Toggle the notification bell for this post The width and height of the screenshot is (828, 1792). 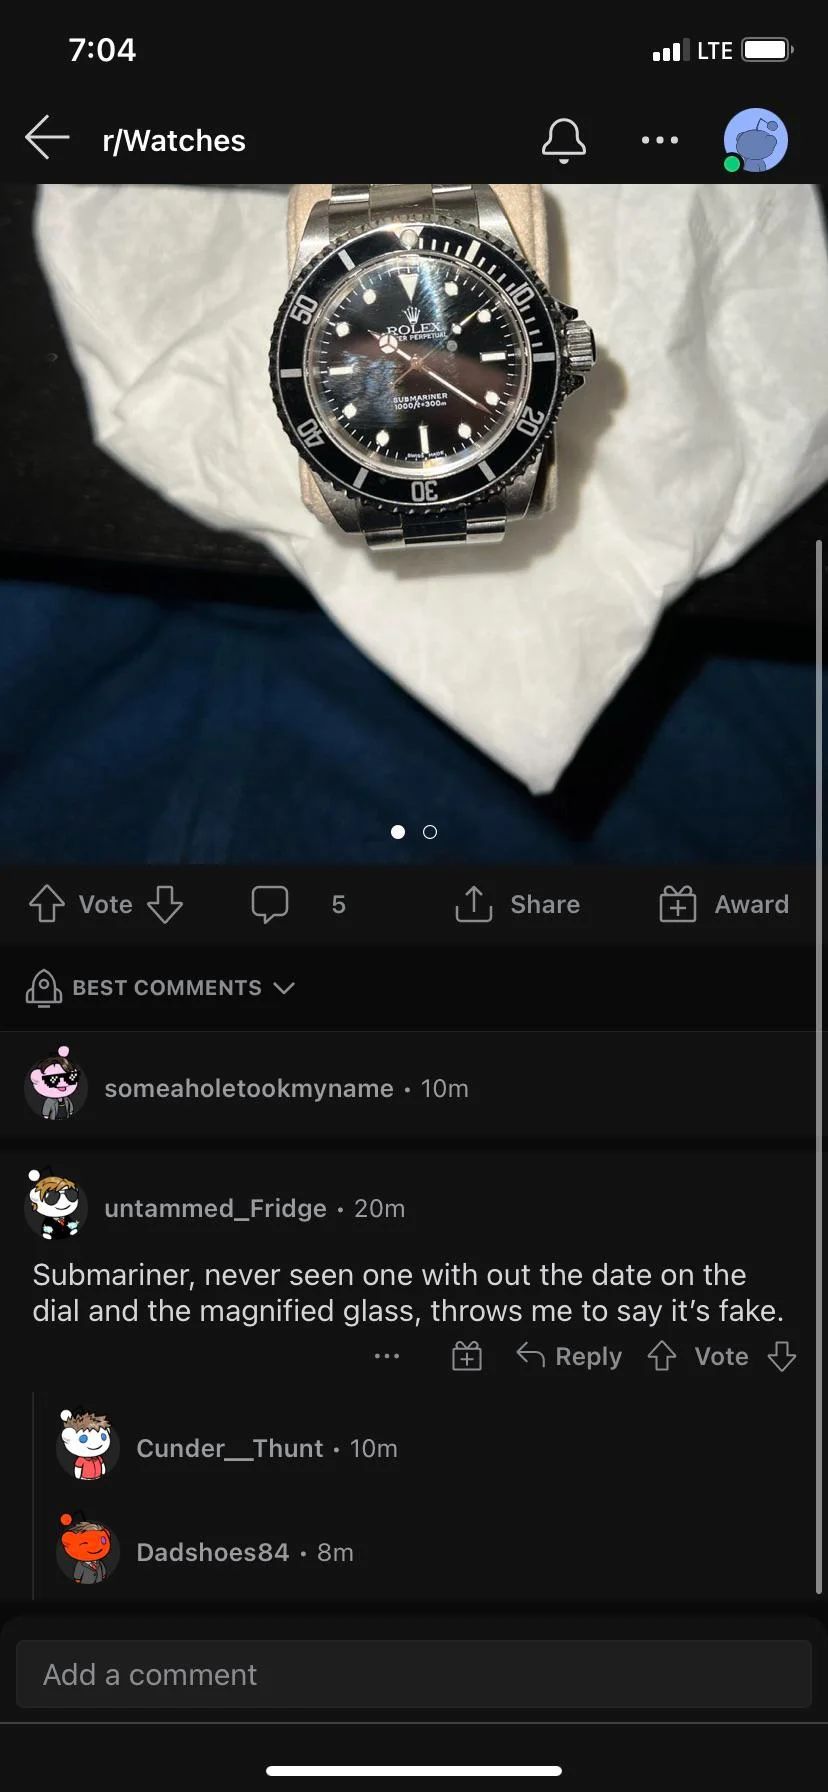(x=564, y=140)
